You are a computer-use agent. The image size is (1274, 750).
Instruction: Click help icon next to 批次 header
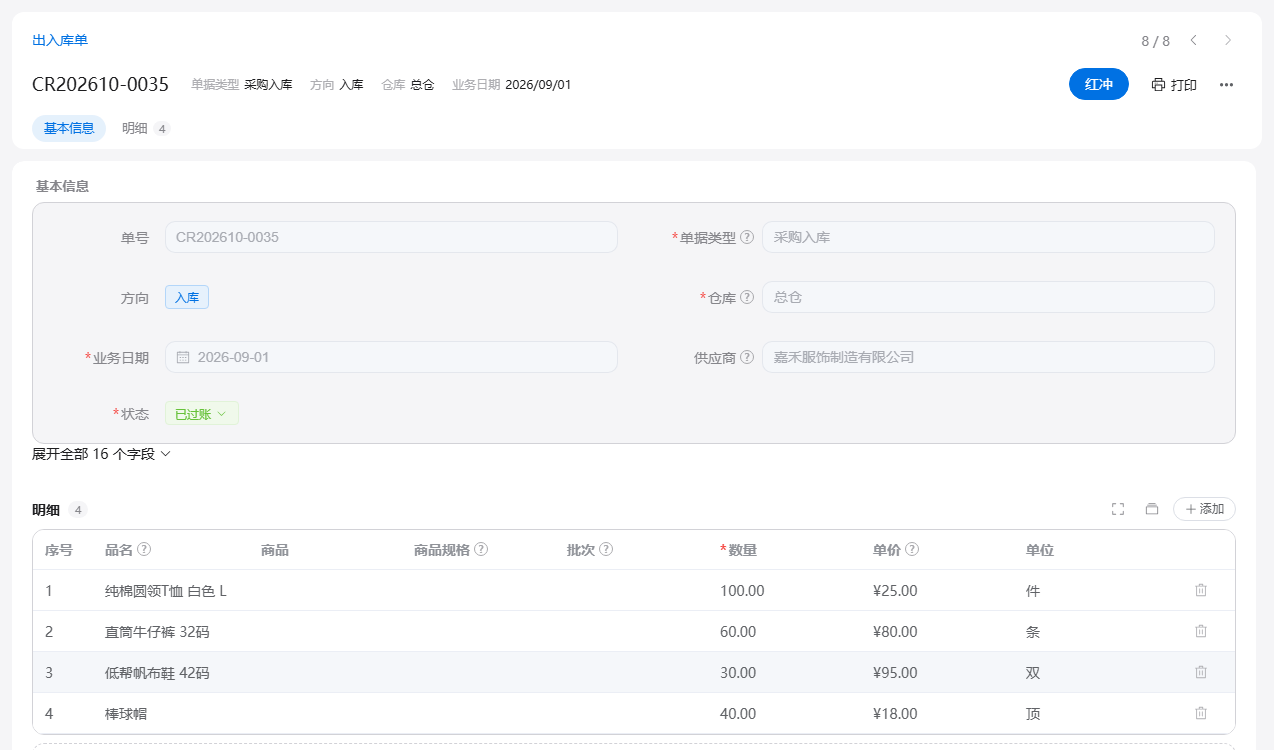[606, 549]
